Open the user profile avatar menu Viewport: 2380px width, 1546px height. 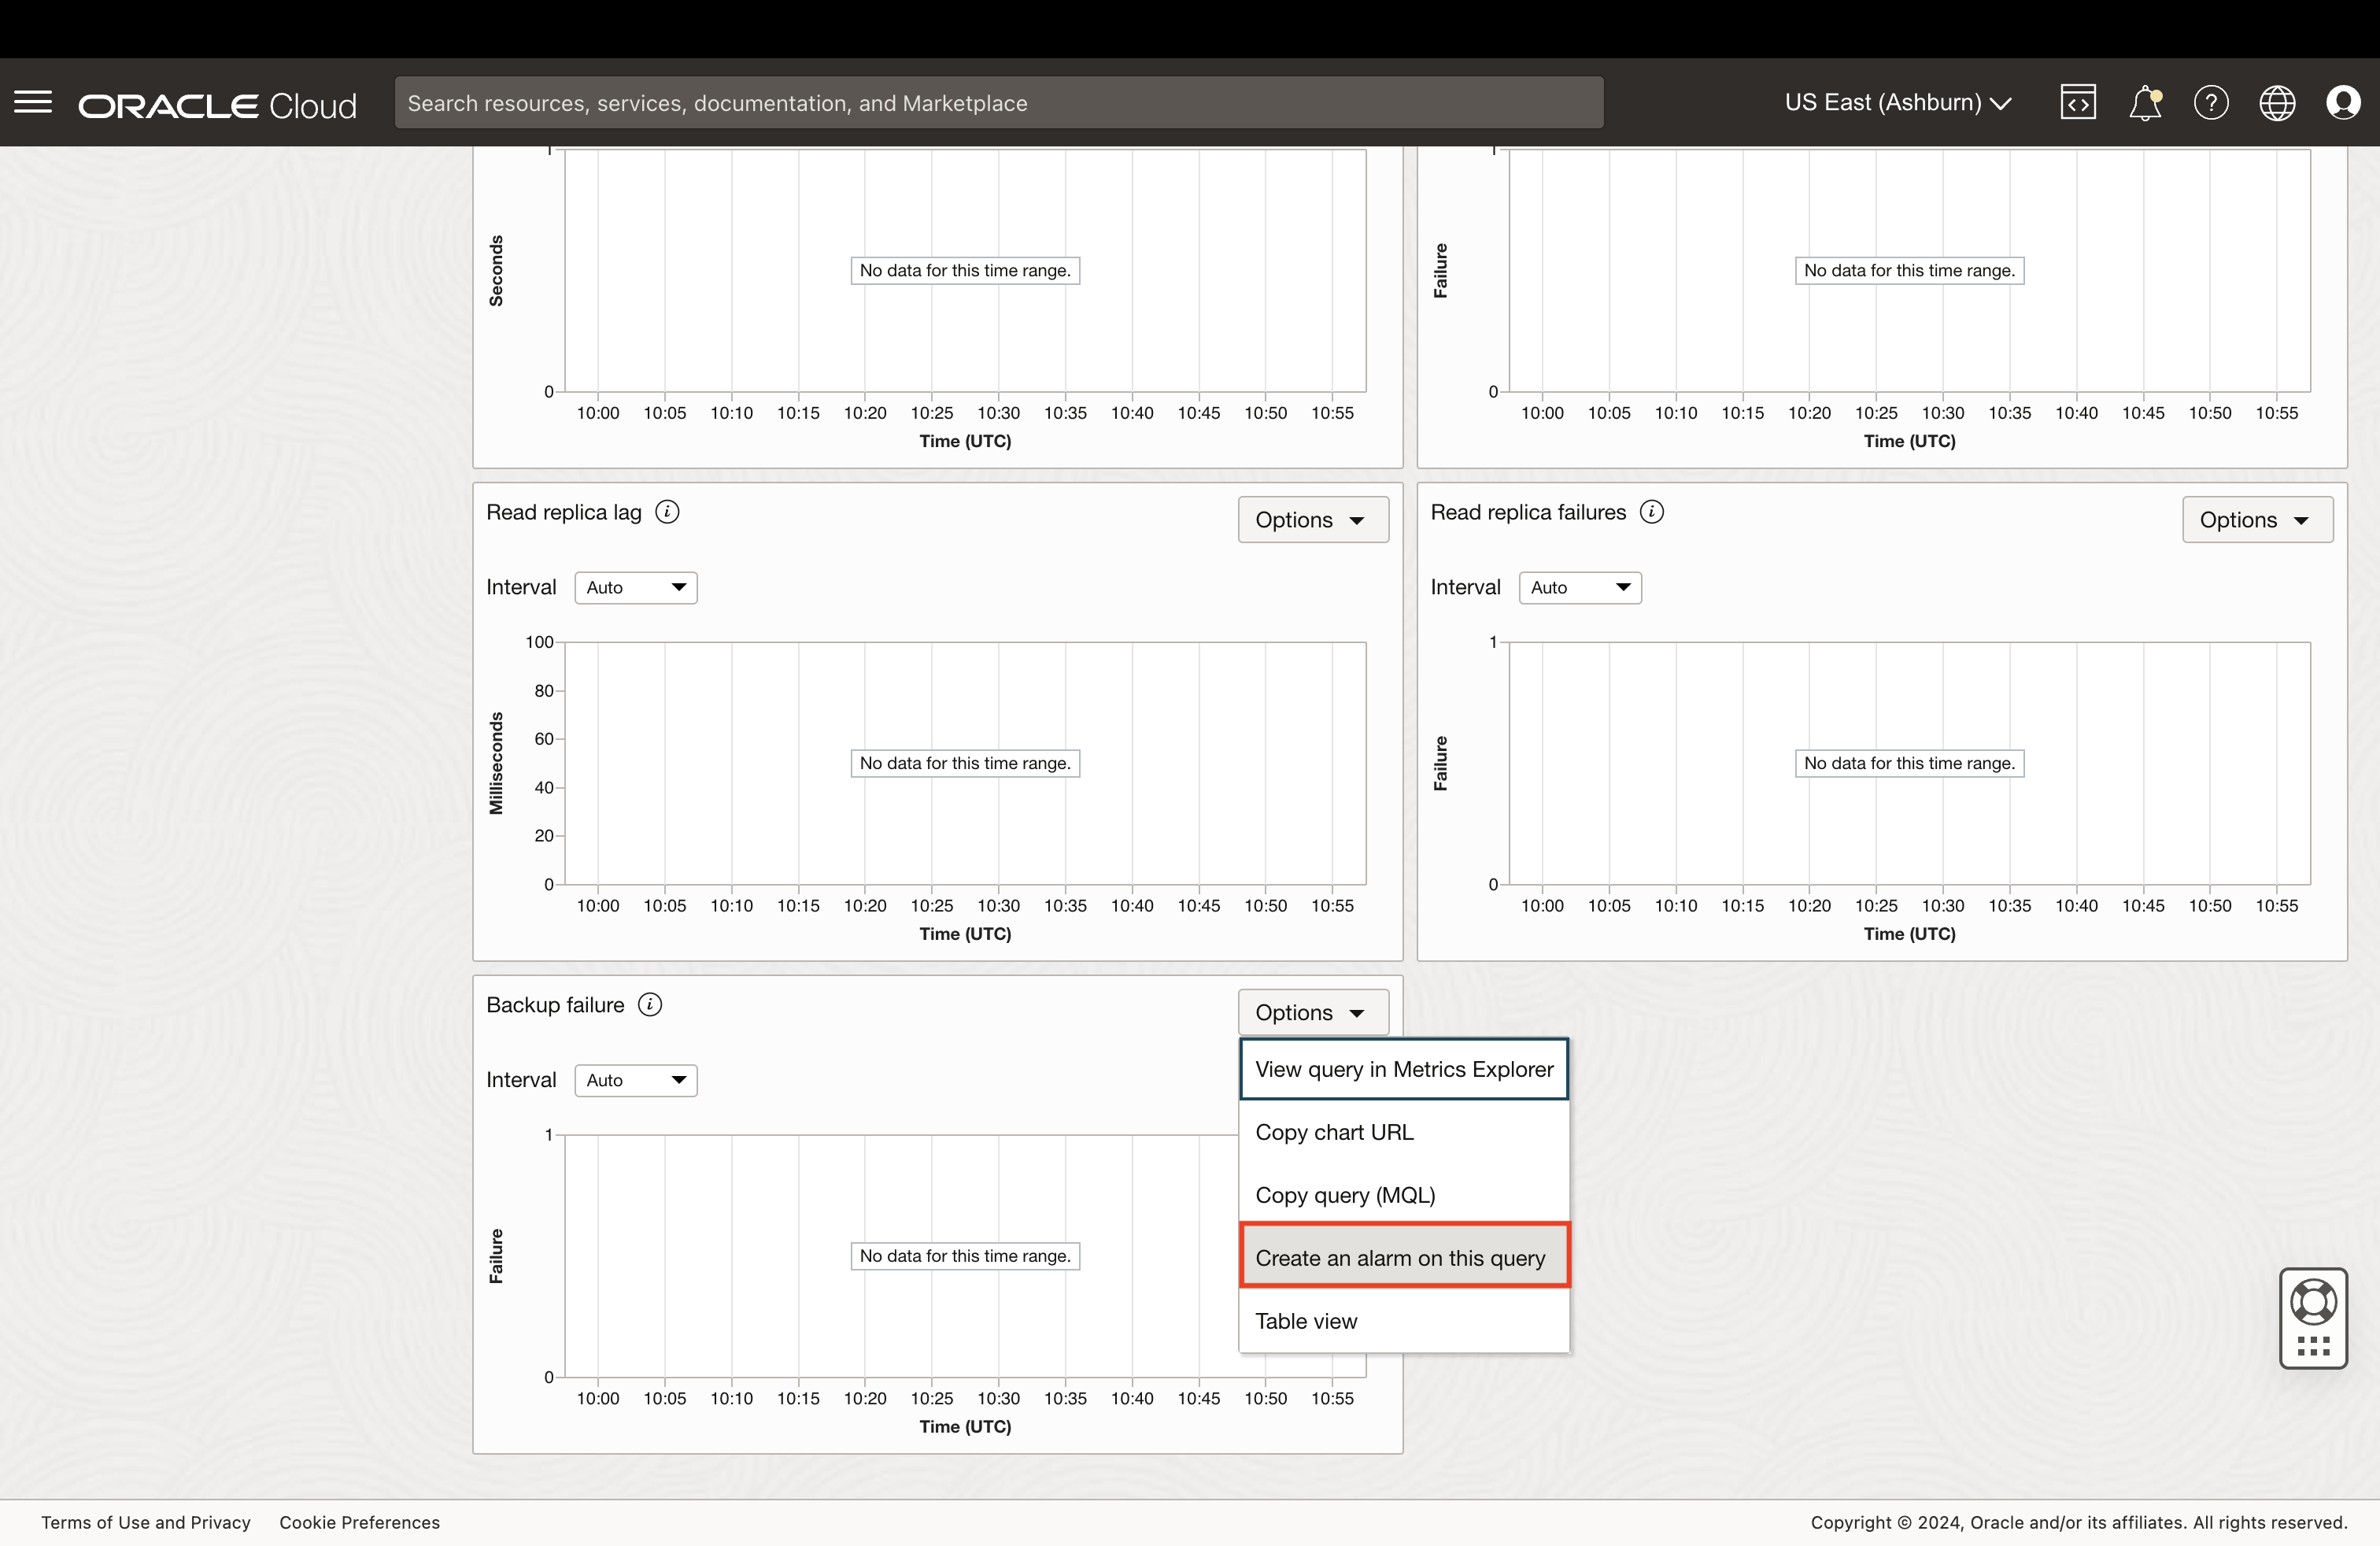tap(2342, 102)
